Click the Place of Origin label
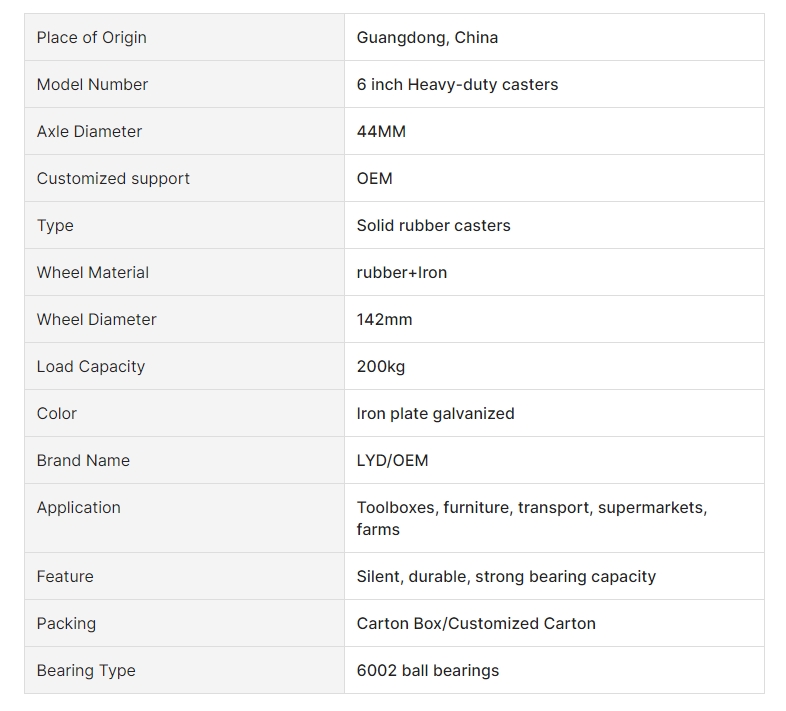The height and width of the screenshot is (711, 786). 92,38
